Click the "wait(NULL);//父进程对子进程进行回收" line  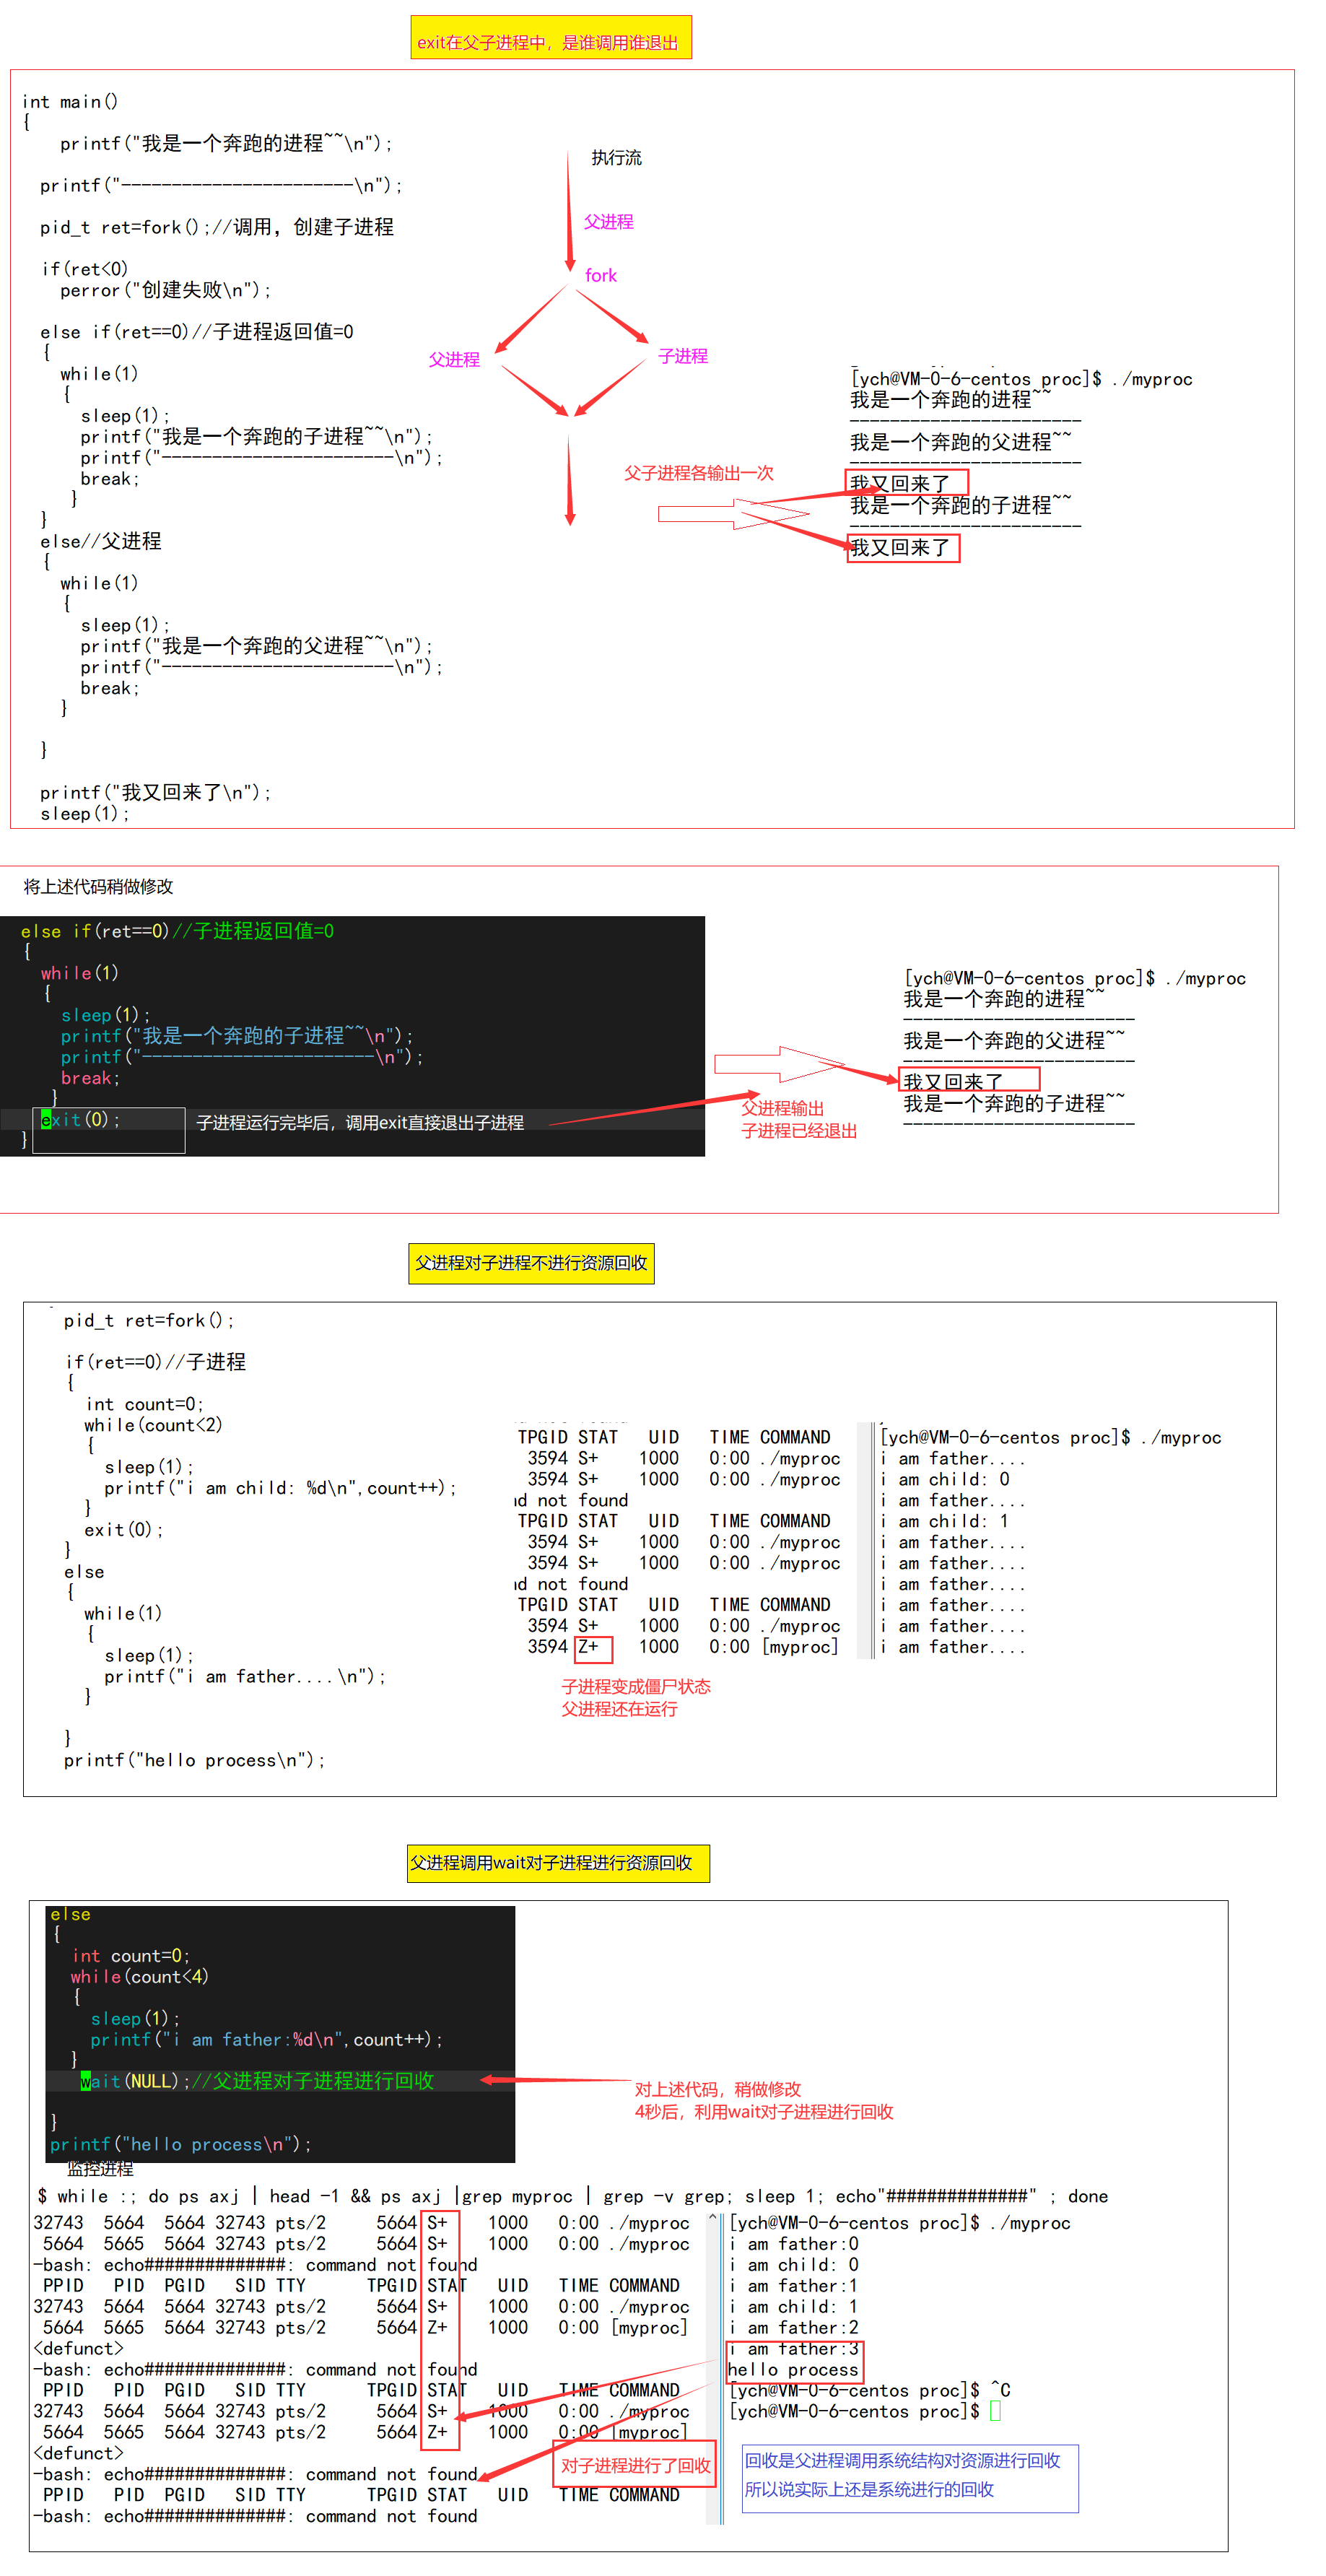point(258,2081)
